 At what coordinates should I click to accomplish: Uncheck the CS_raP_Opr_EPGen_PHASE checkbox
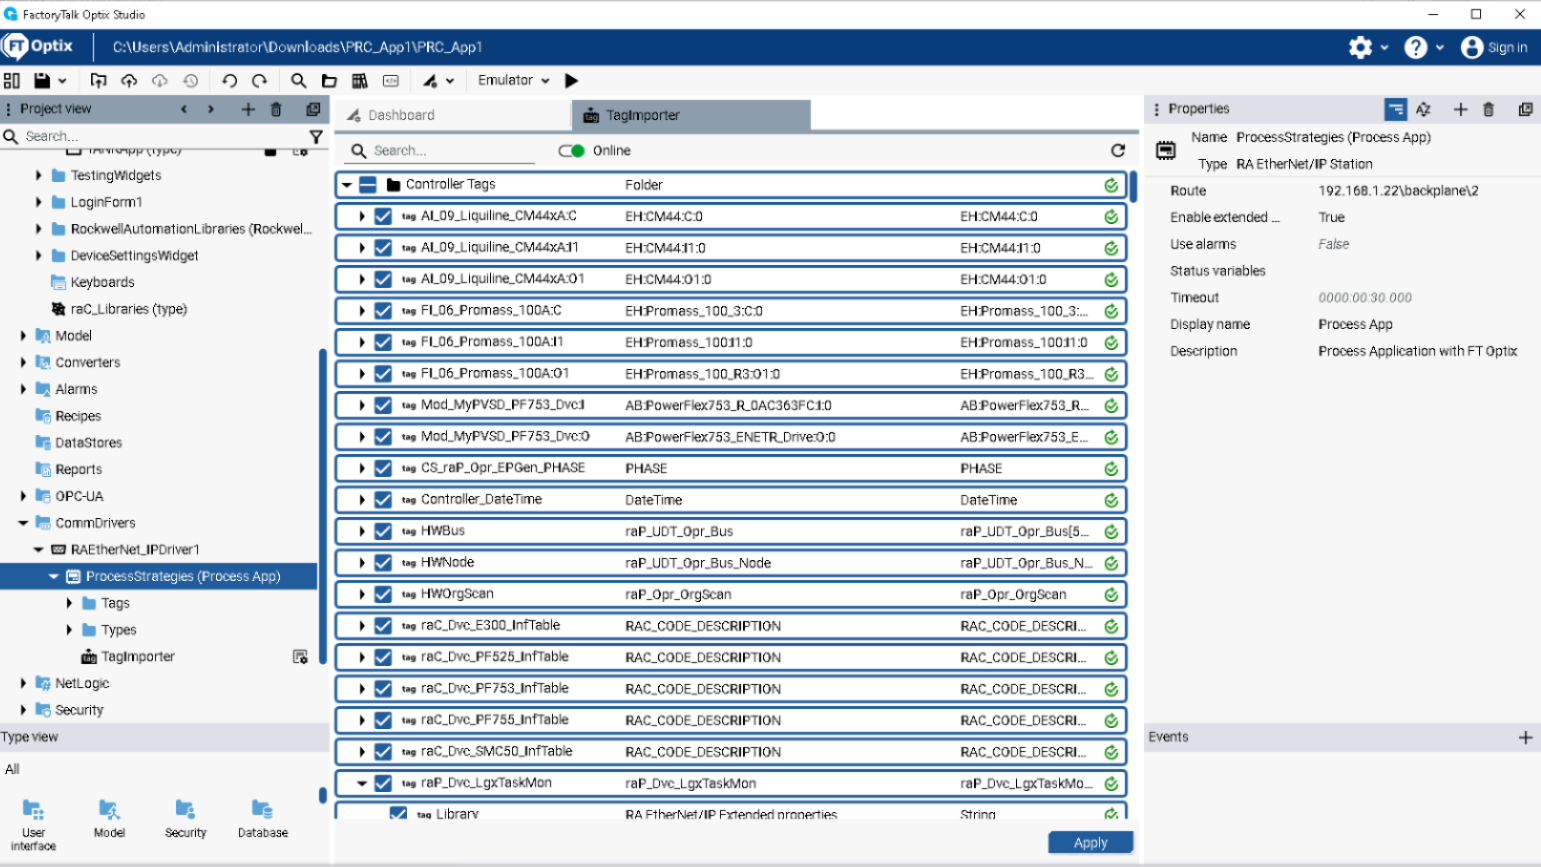tap(382, 468)
